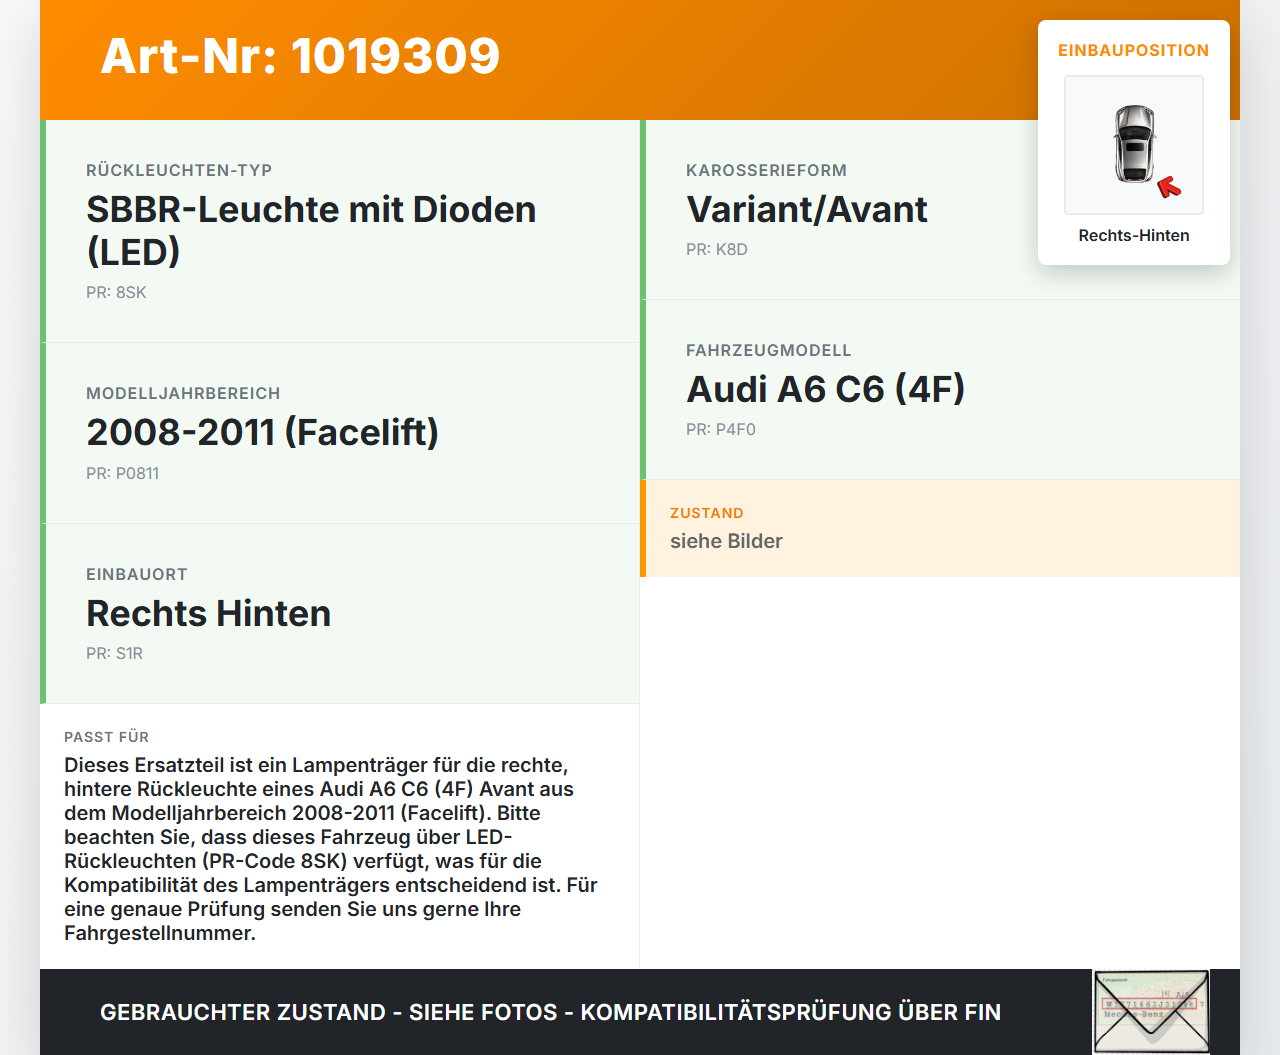Open siehe Bilder link under Zustand
The width and height of the screenshot is (1280, 1055).
[726, 541]
